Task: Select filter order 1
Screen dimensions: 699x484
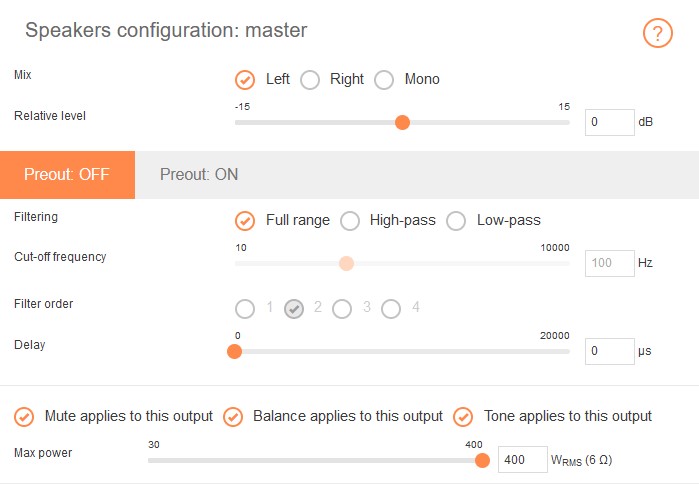Action: click(x=245, y=308)
